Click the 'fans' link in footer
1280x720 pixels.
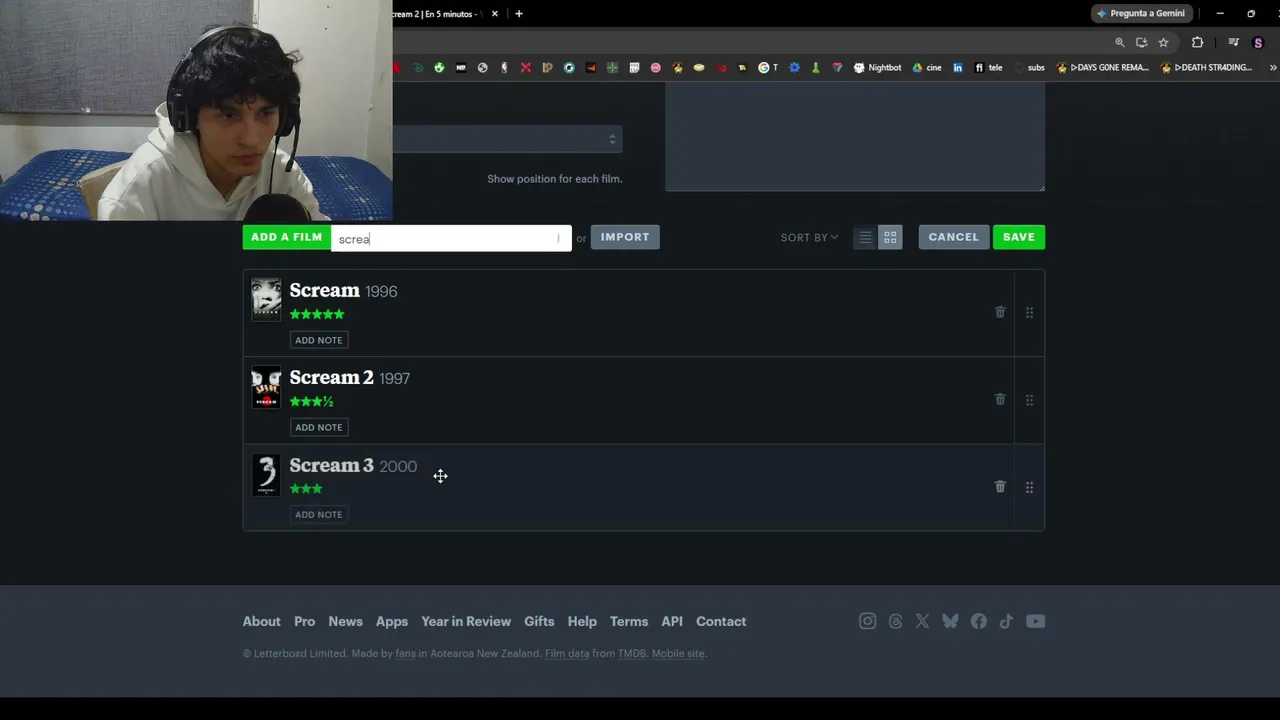[x=405, y=654]
